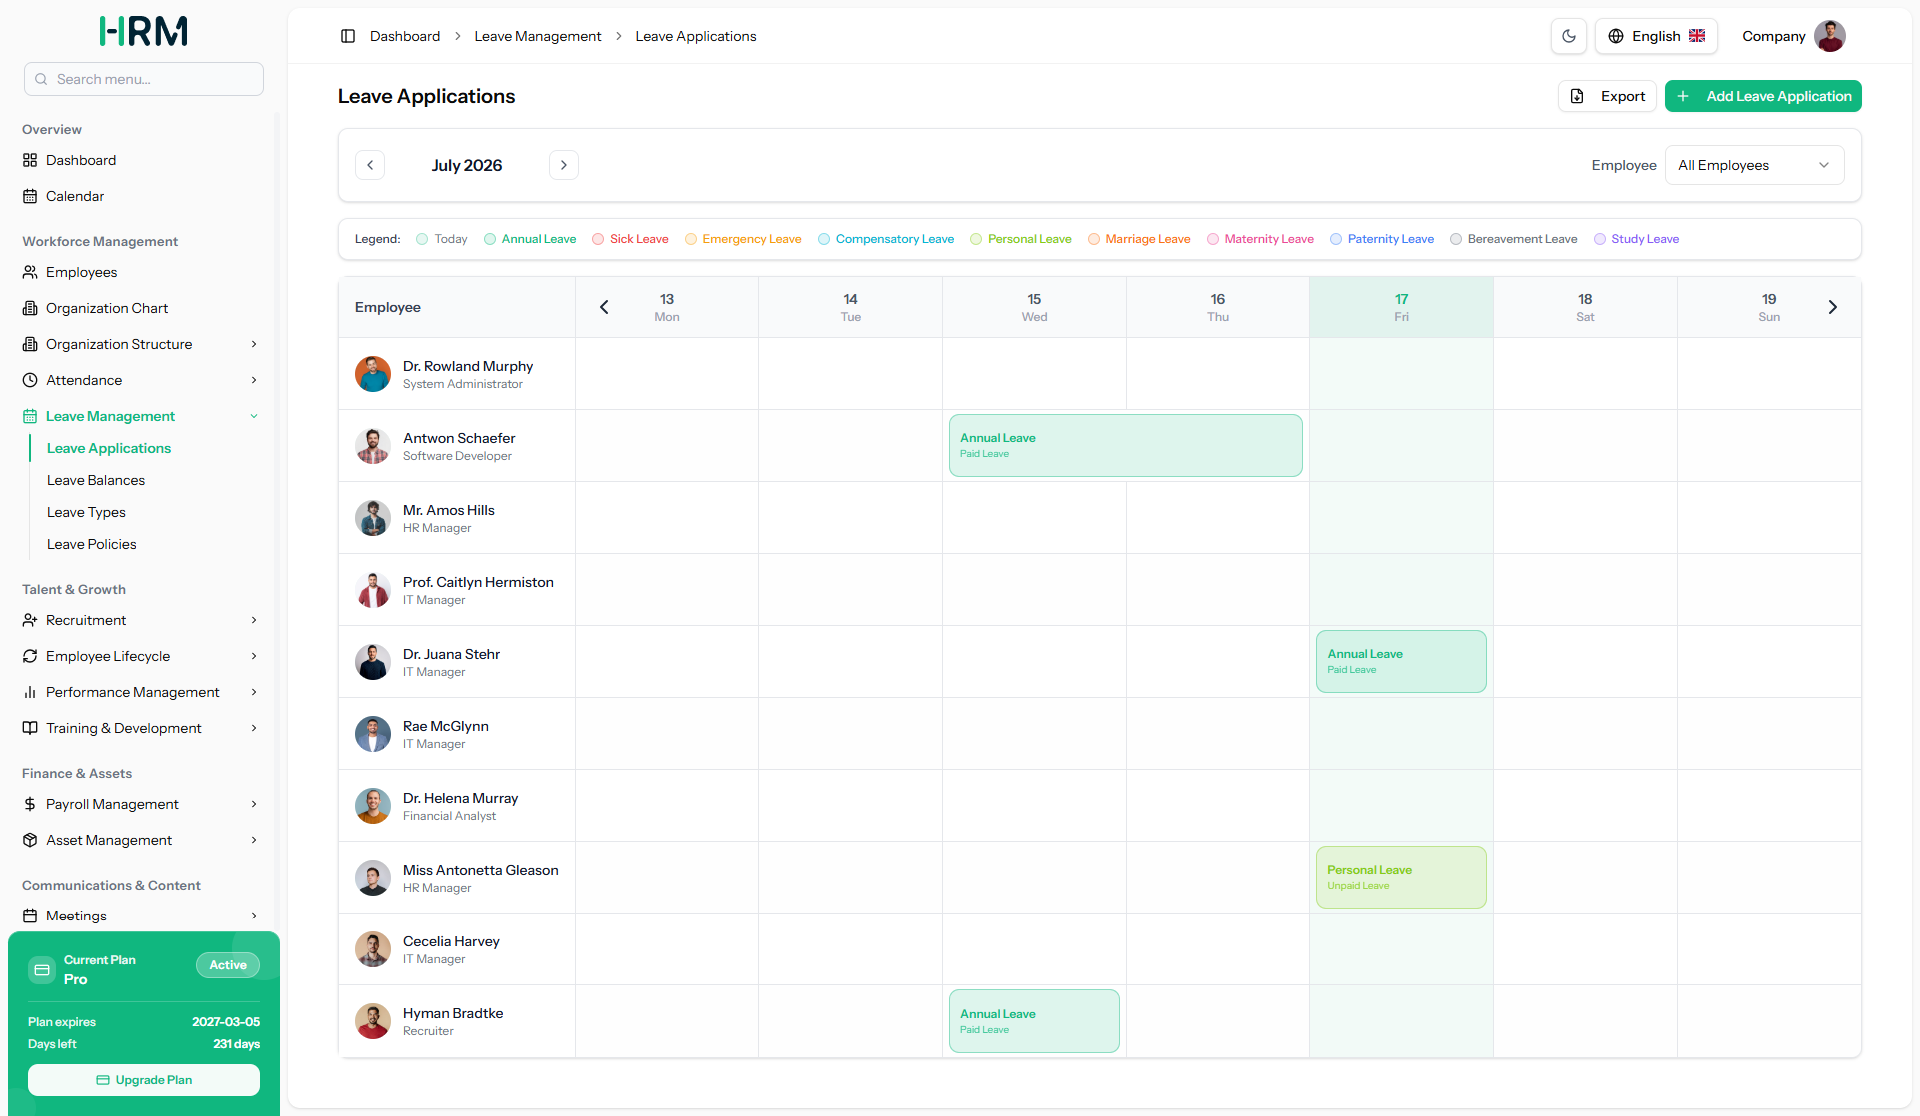Viewport: 1920px width, 1116px height.
Task: Click the Training & Development book icon
Action: coord(30,728)
